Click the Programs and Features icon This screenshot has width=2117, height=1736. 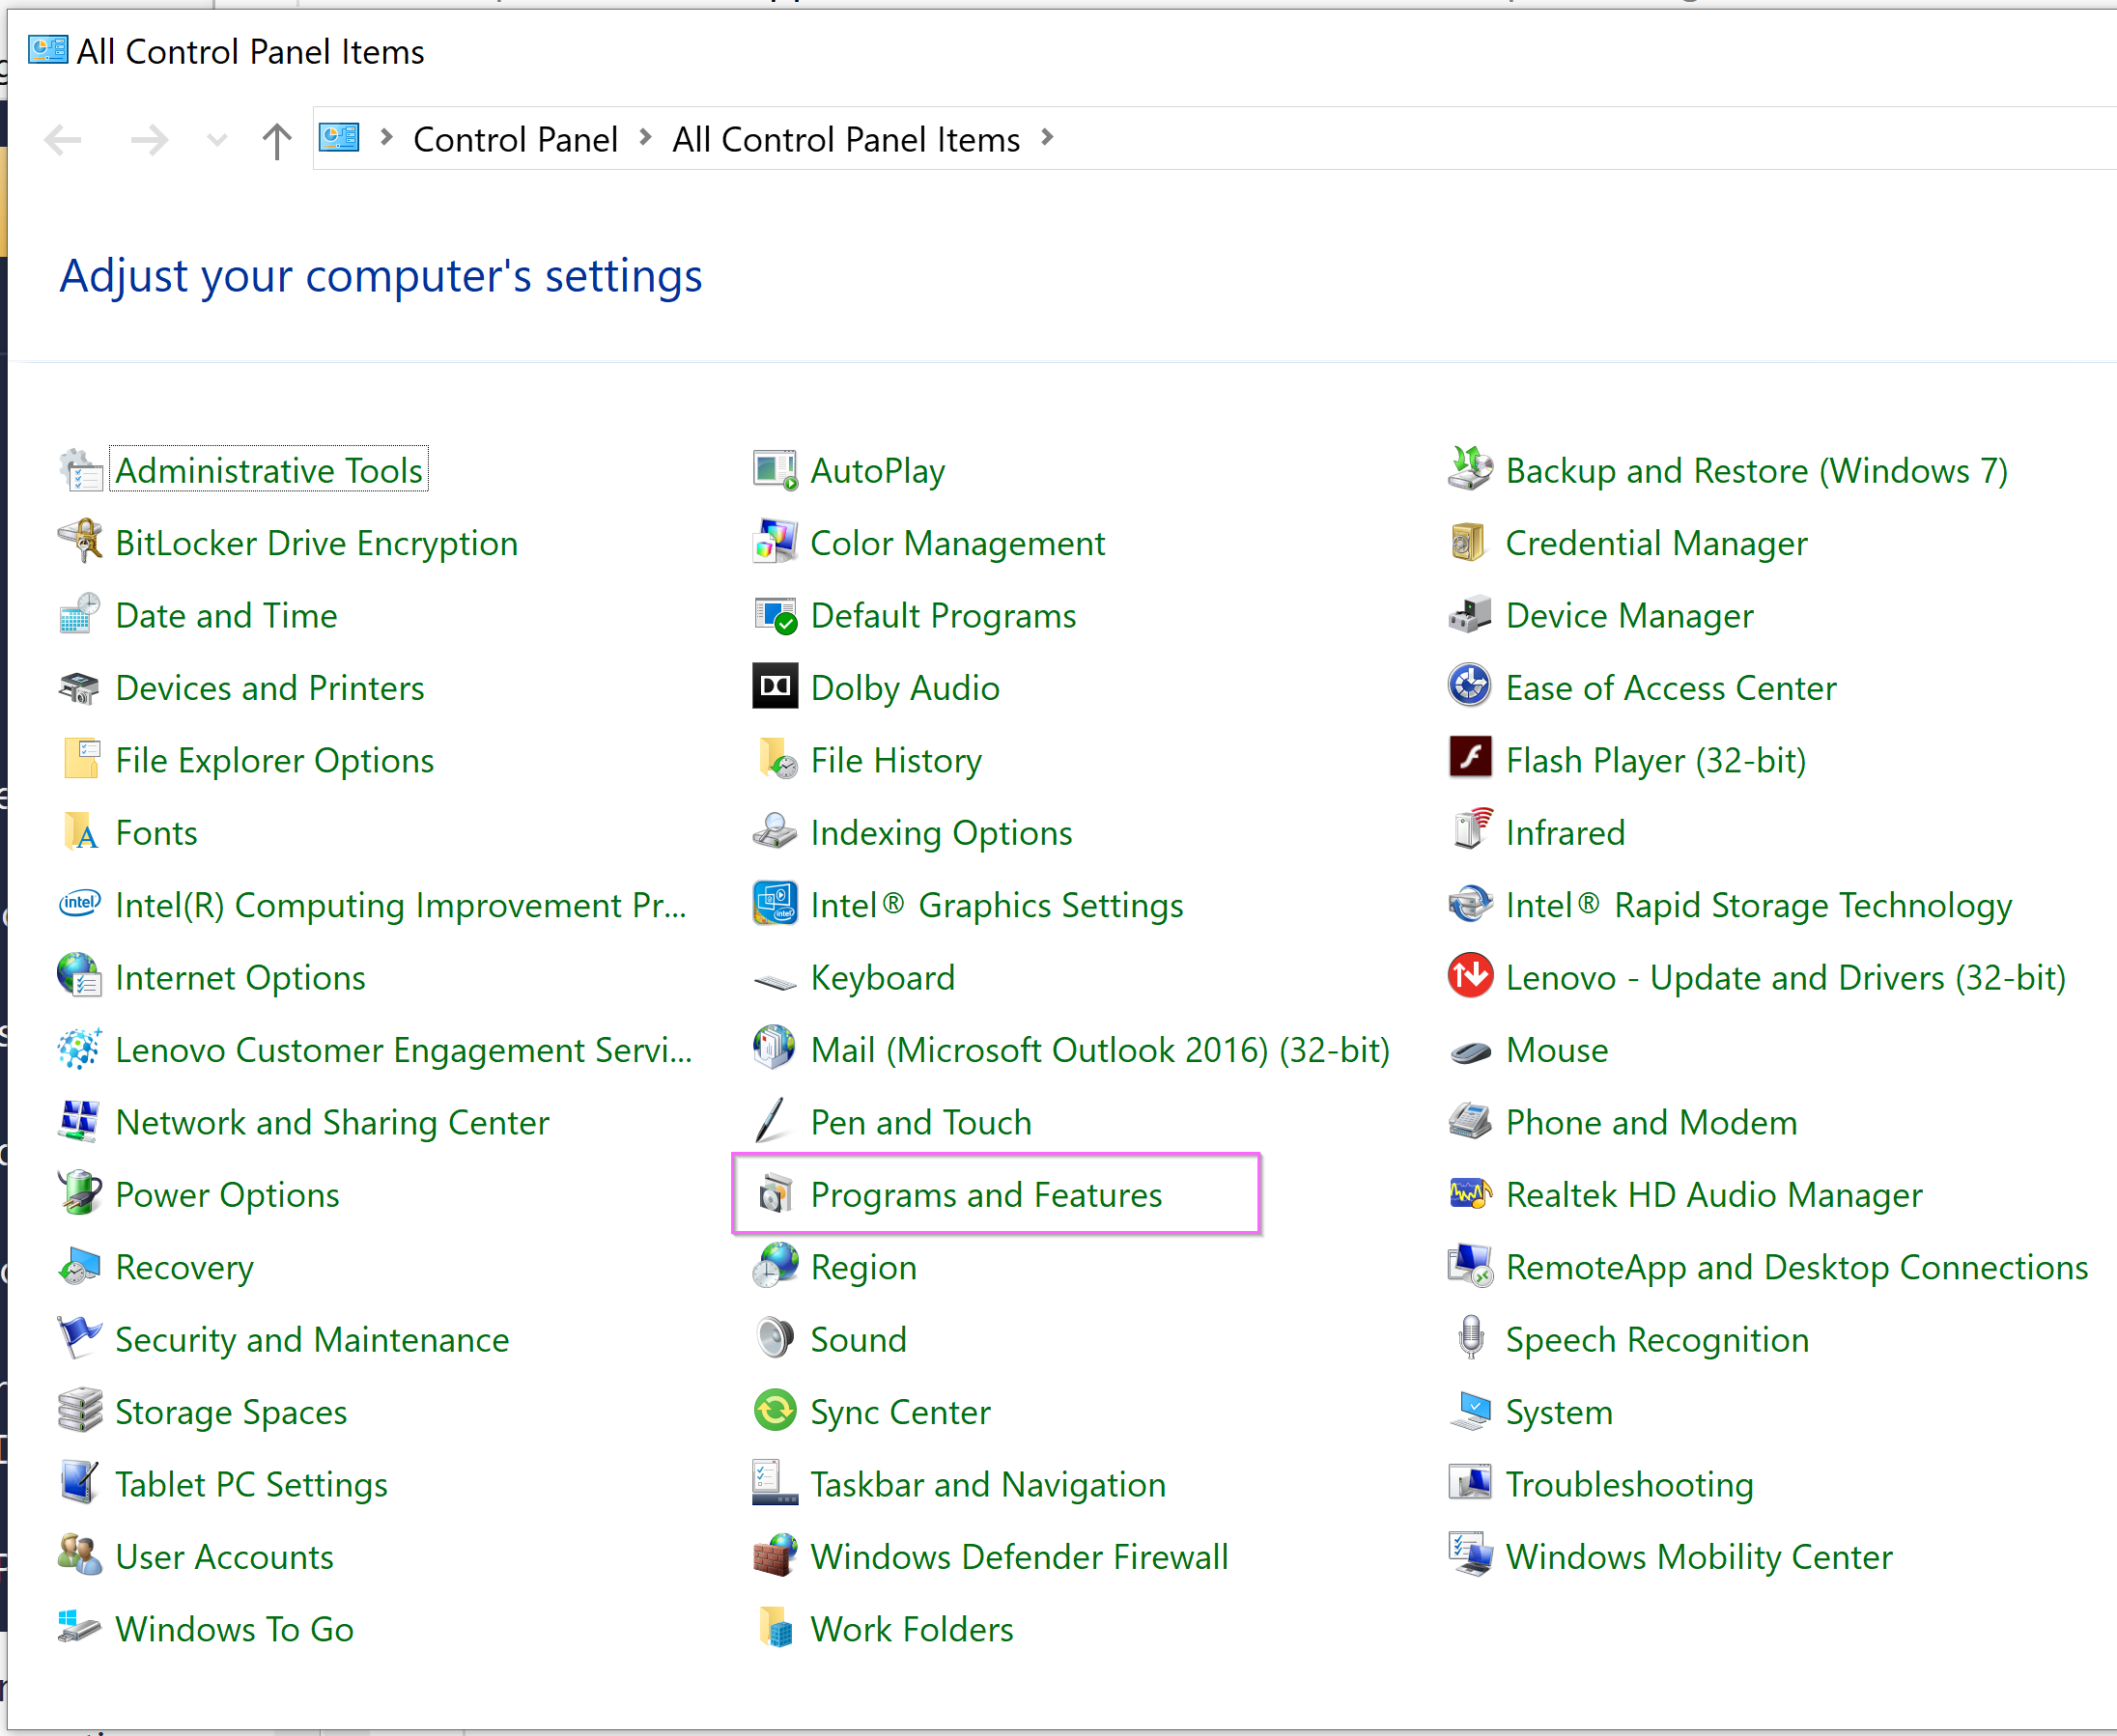click(775, 1194)
